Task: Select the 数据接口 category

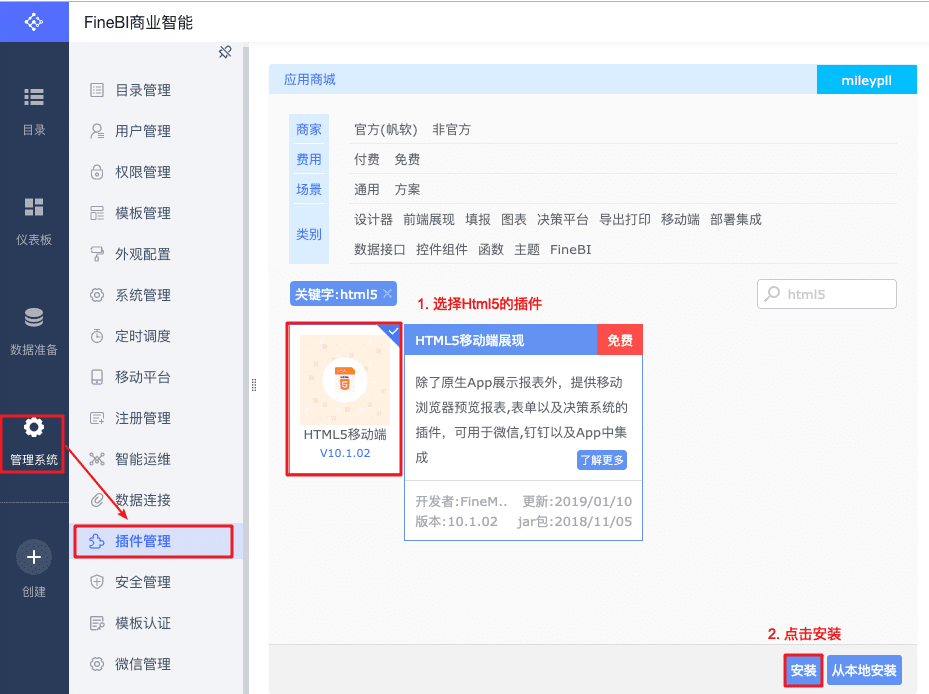Action: coord(380,250)
